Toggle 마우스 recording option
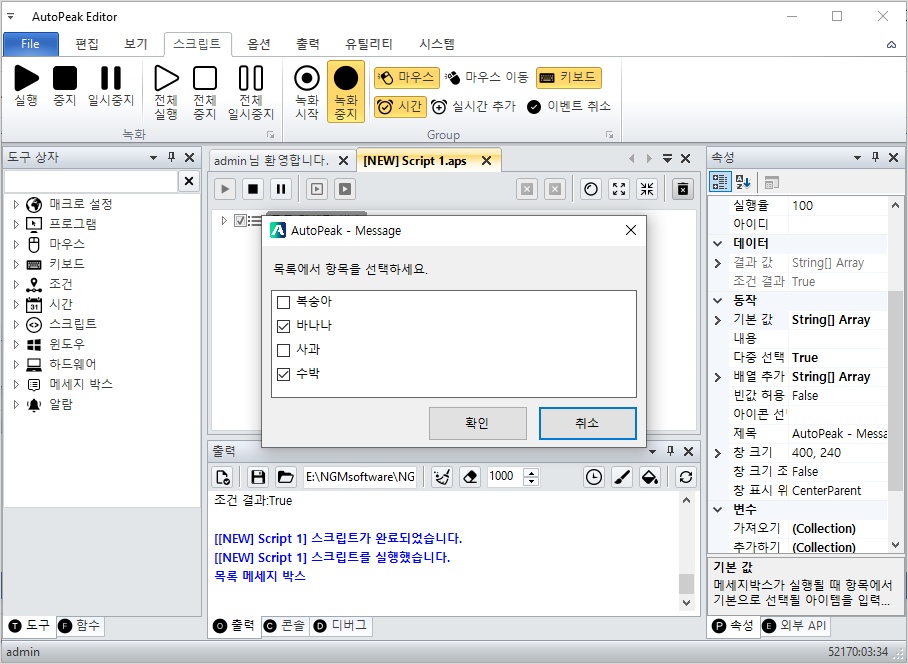Image resolution: width=908 pixels, height=664 pixels. (405, 77)
